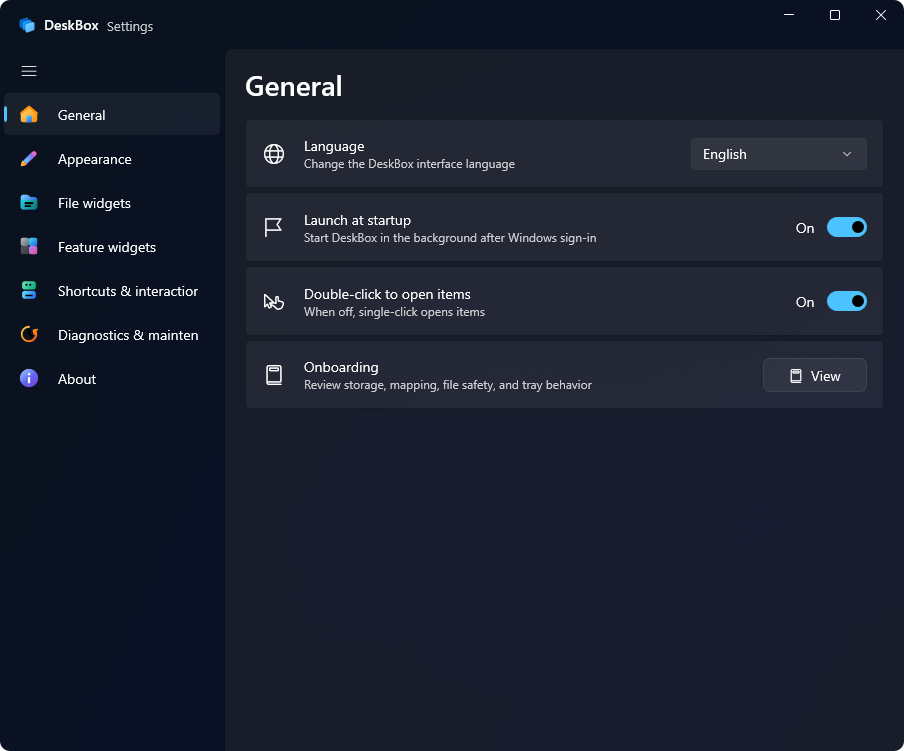The width and height of the screenshot is (904, 751).
Task: Open the General settings page
Action: point(112,115)
